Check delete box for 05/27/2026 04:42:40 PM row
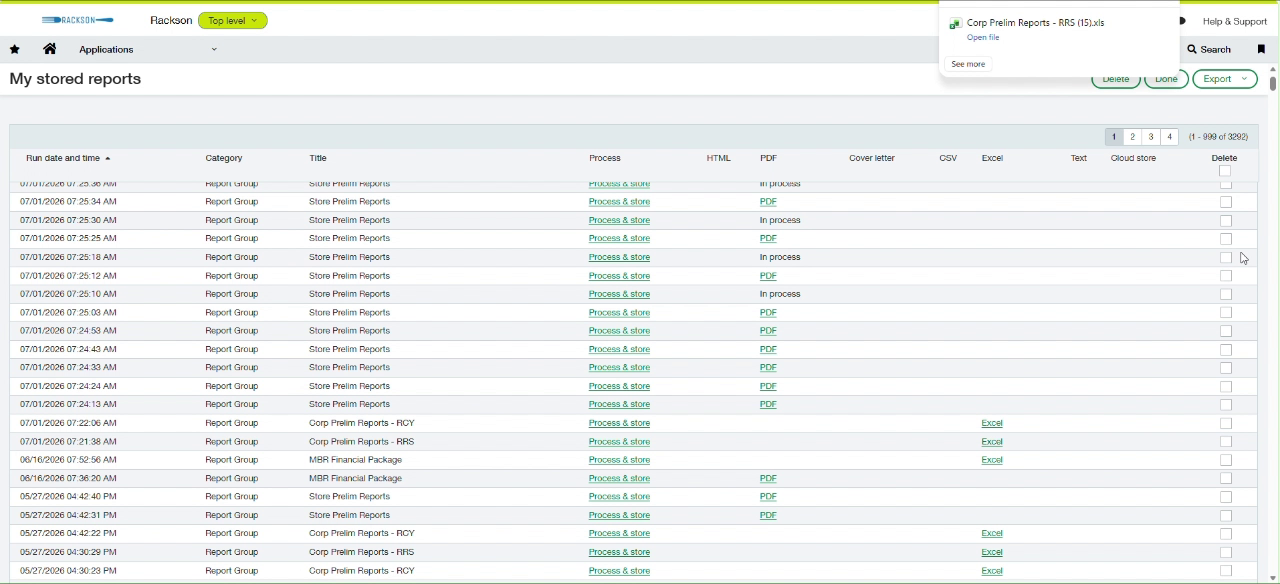Viewport: 1280px width, 584px height. [x=1226, y=497]
